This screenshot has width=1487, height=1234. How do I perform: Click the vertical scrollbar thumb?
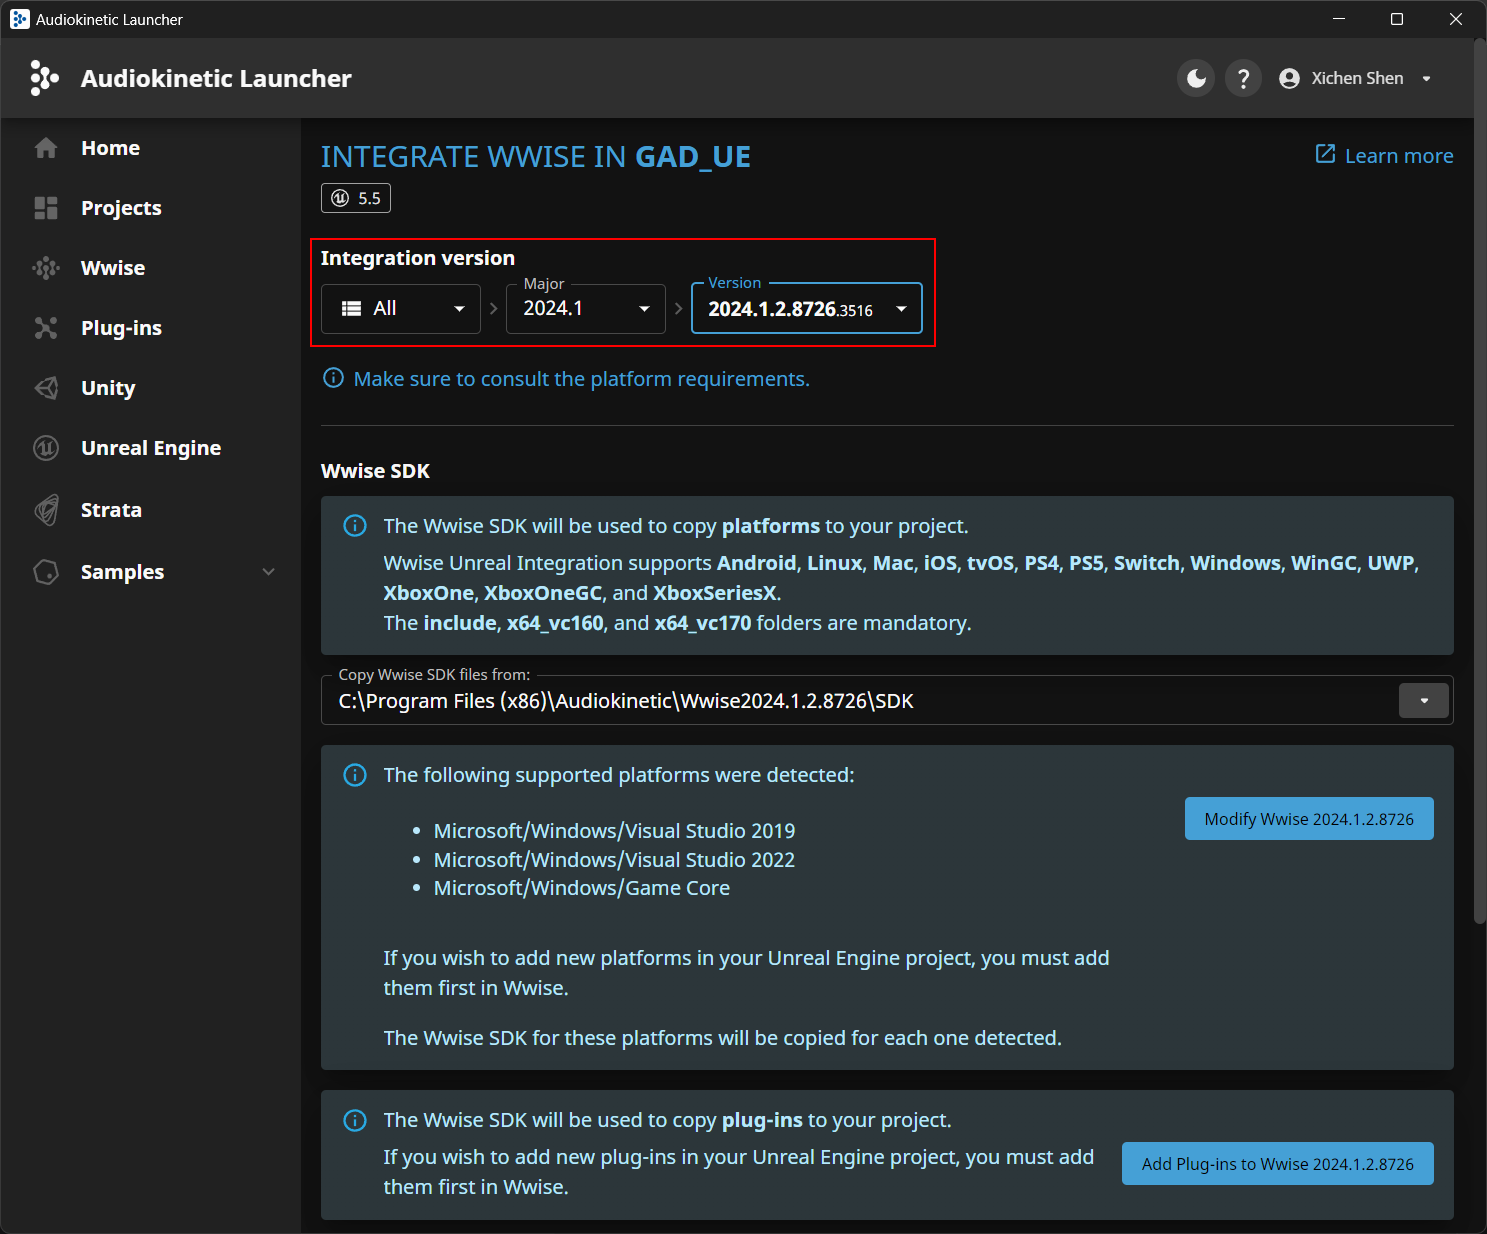coord(1480,481)
